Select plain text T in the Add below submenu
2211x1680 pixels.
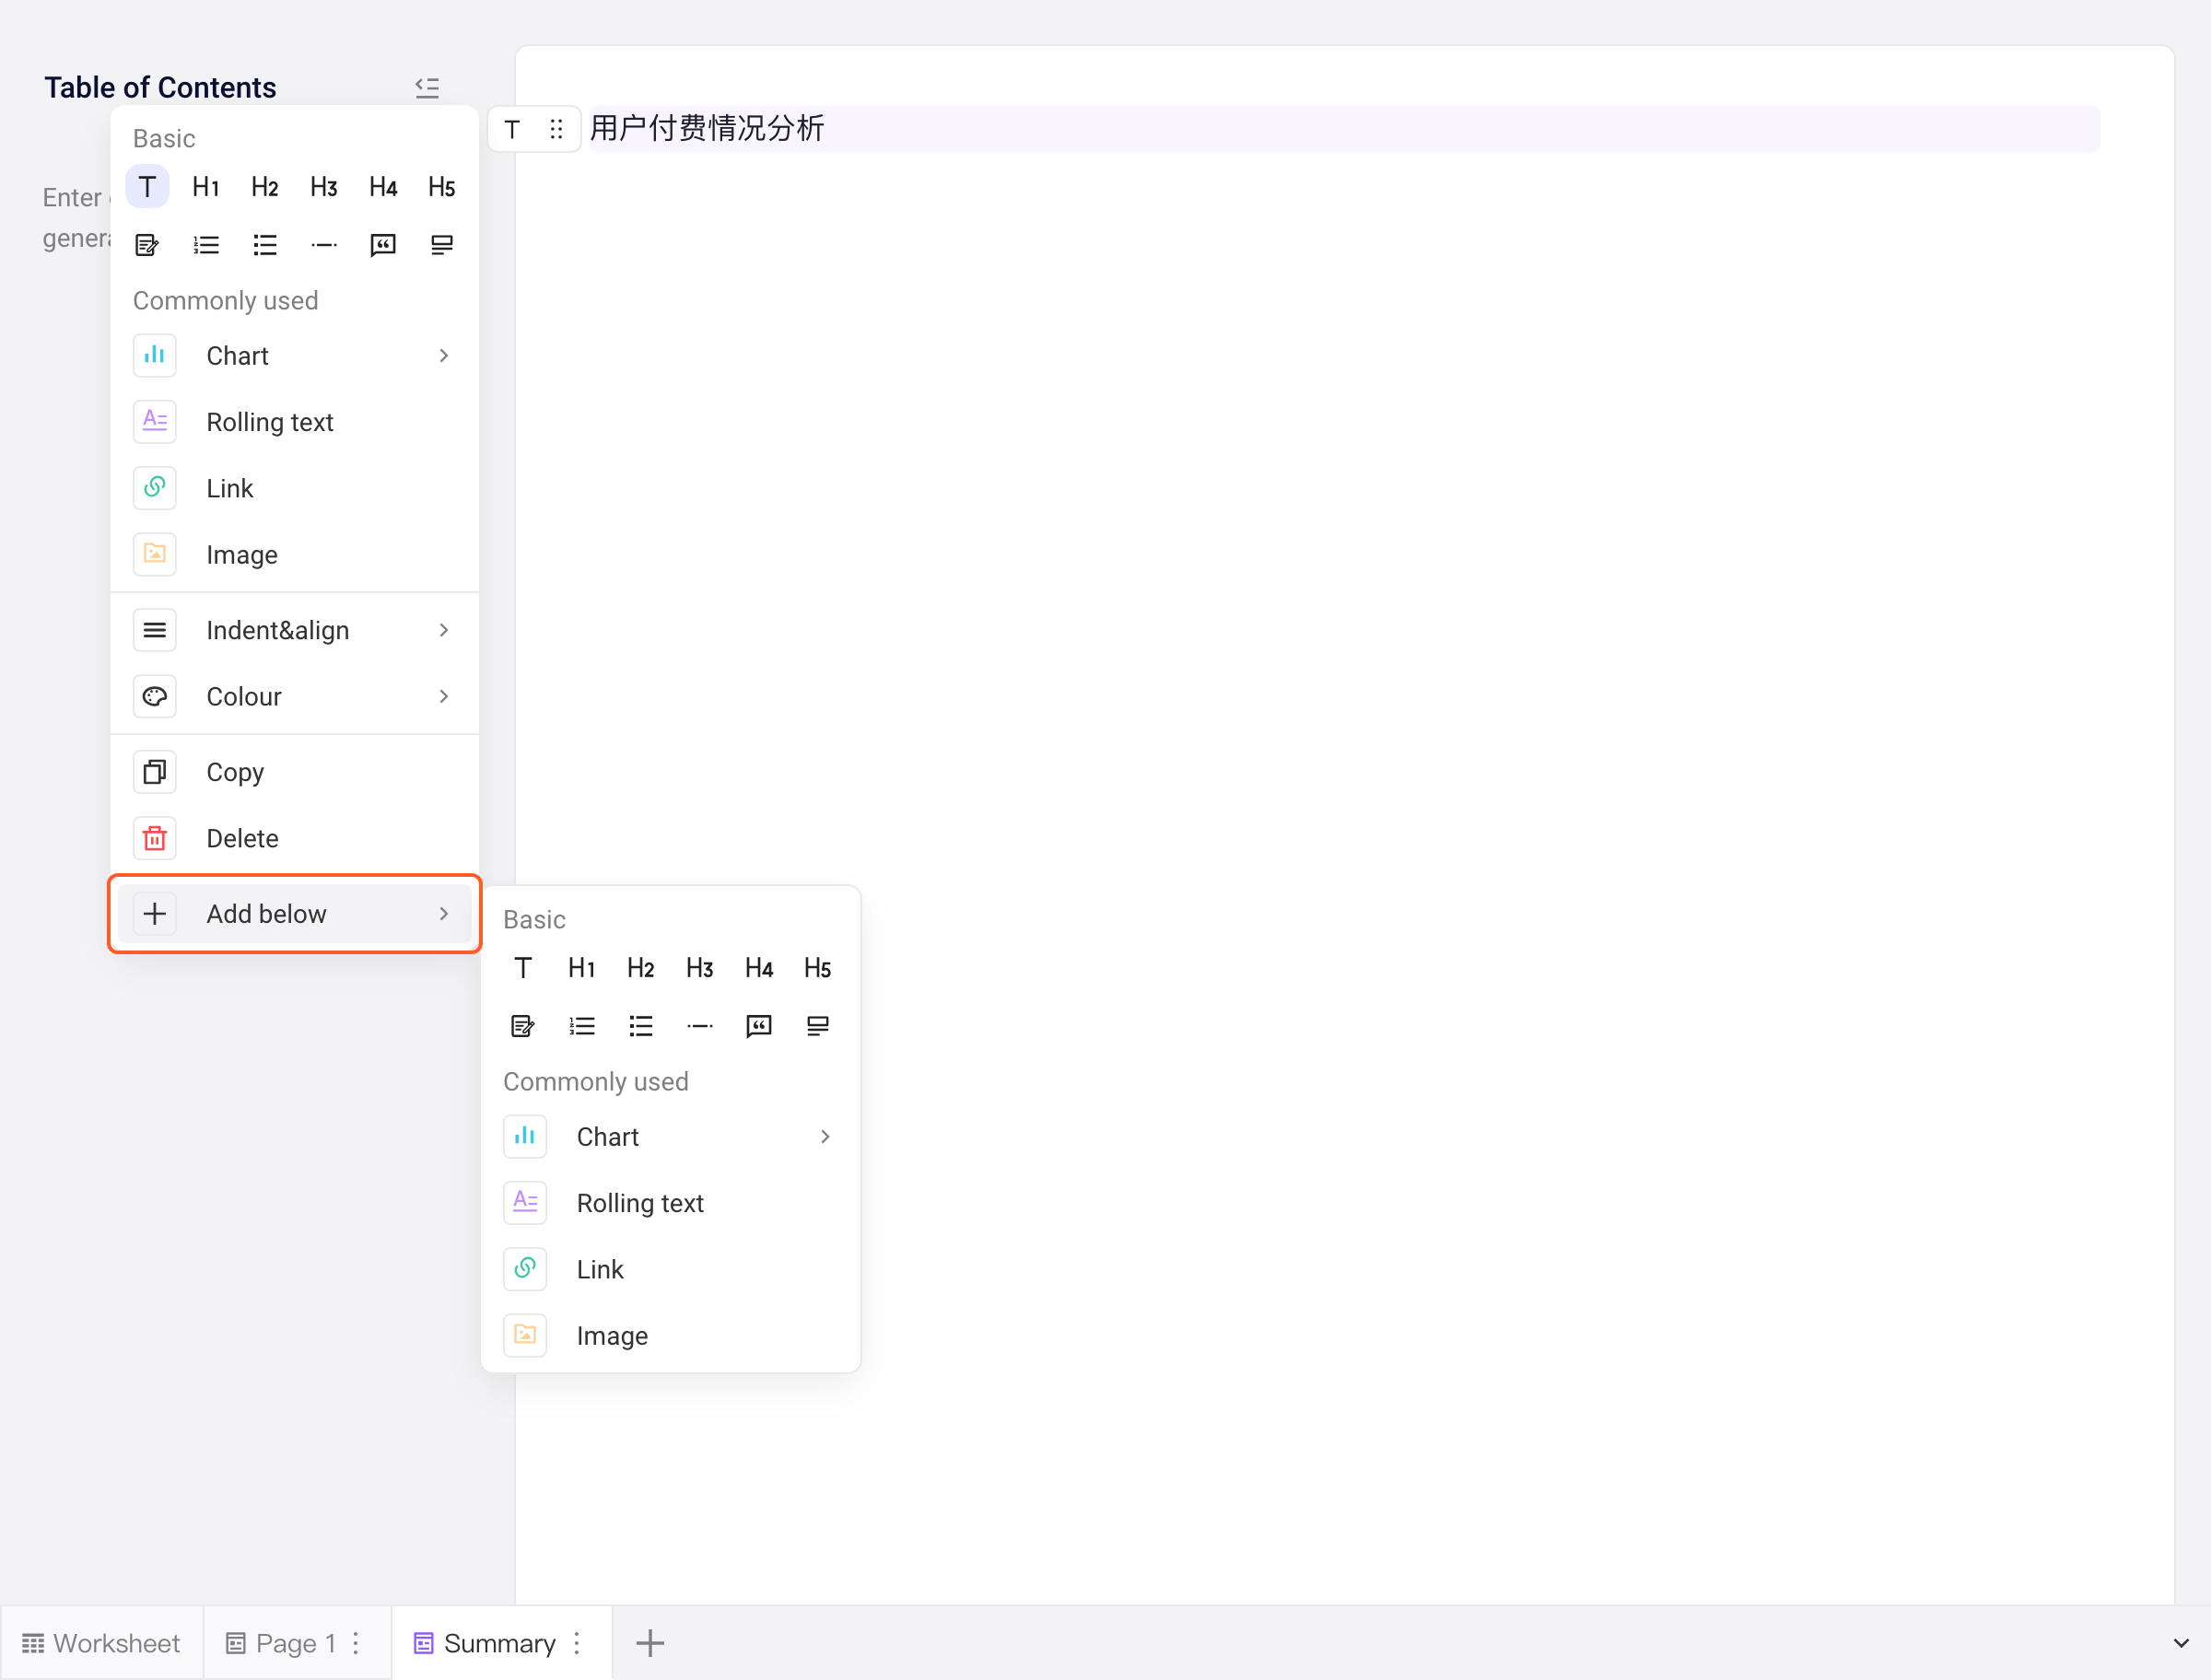tap(523, 968)
